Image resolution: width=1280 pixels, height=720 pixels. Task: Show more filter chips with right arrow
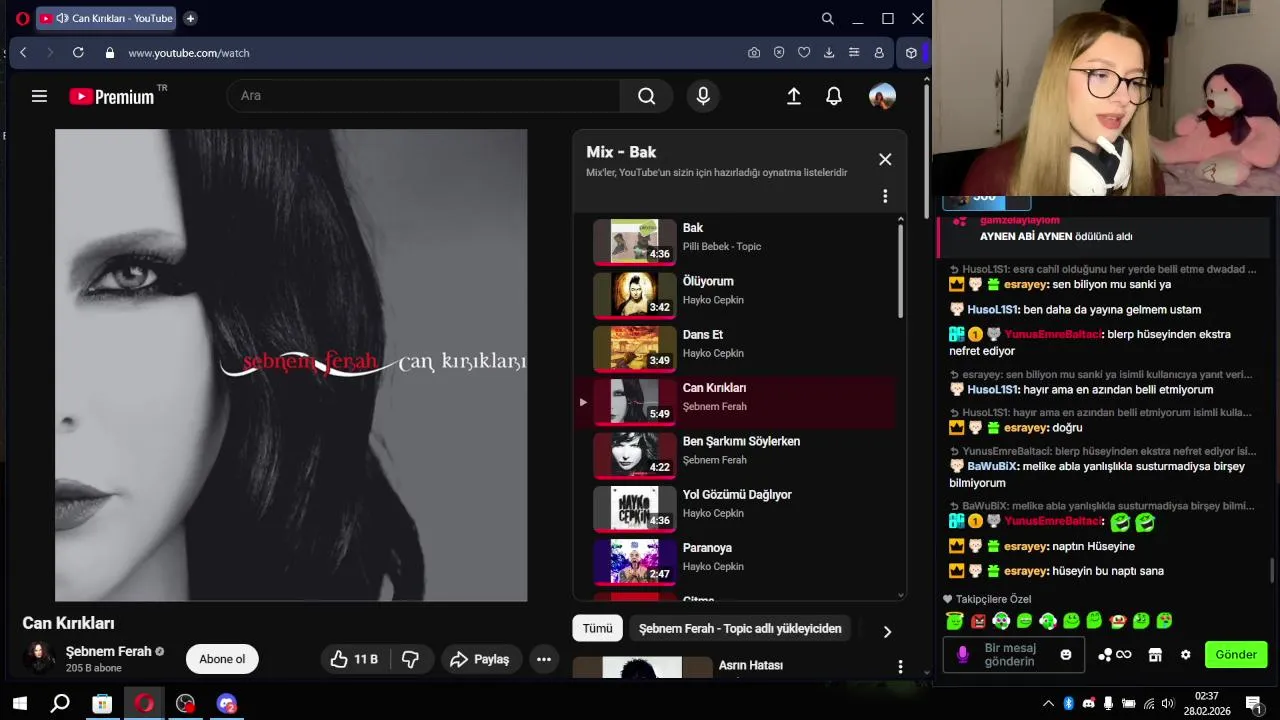[886, 631]
